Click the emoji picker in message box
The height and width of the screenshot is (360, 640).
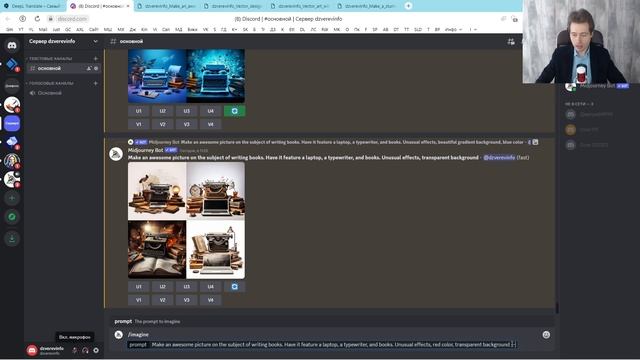tap(546, 335)
